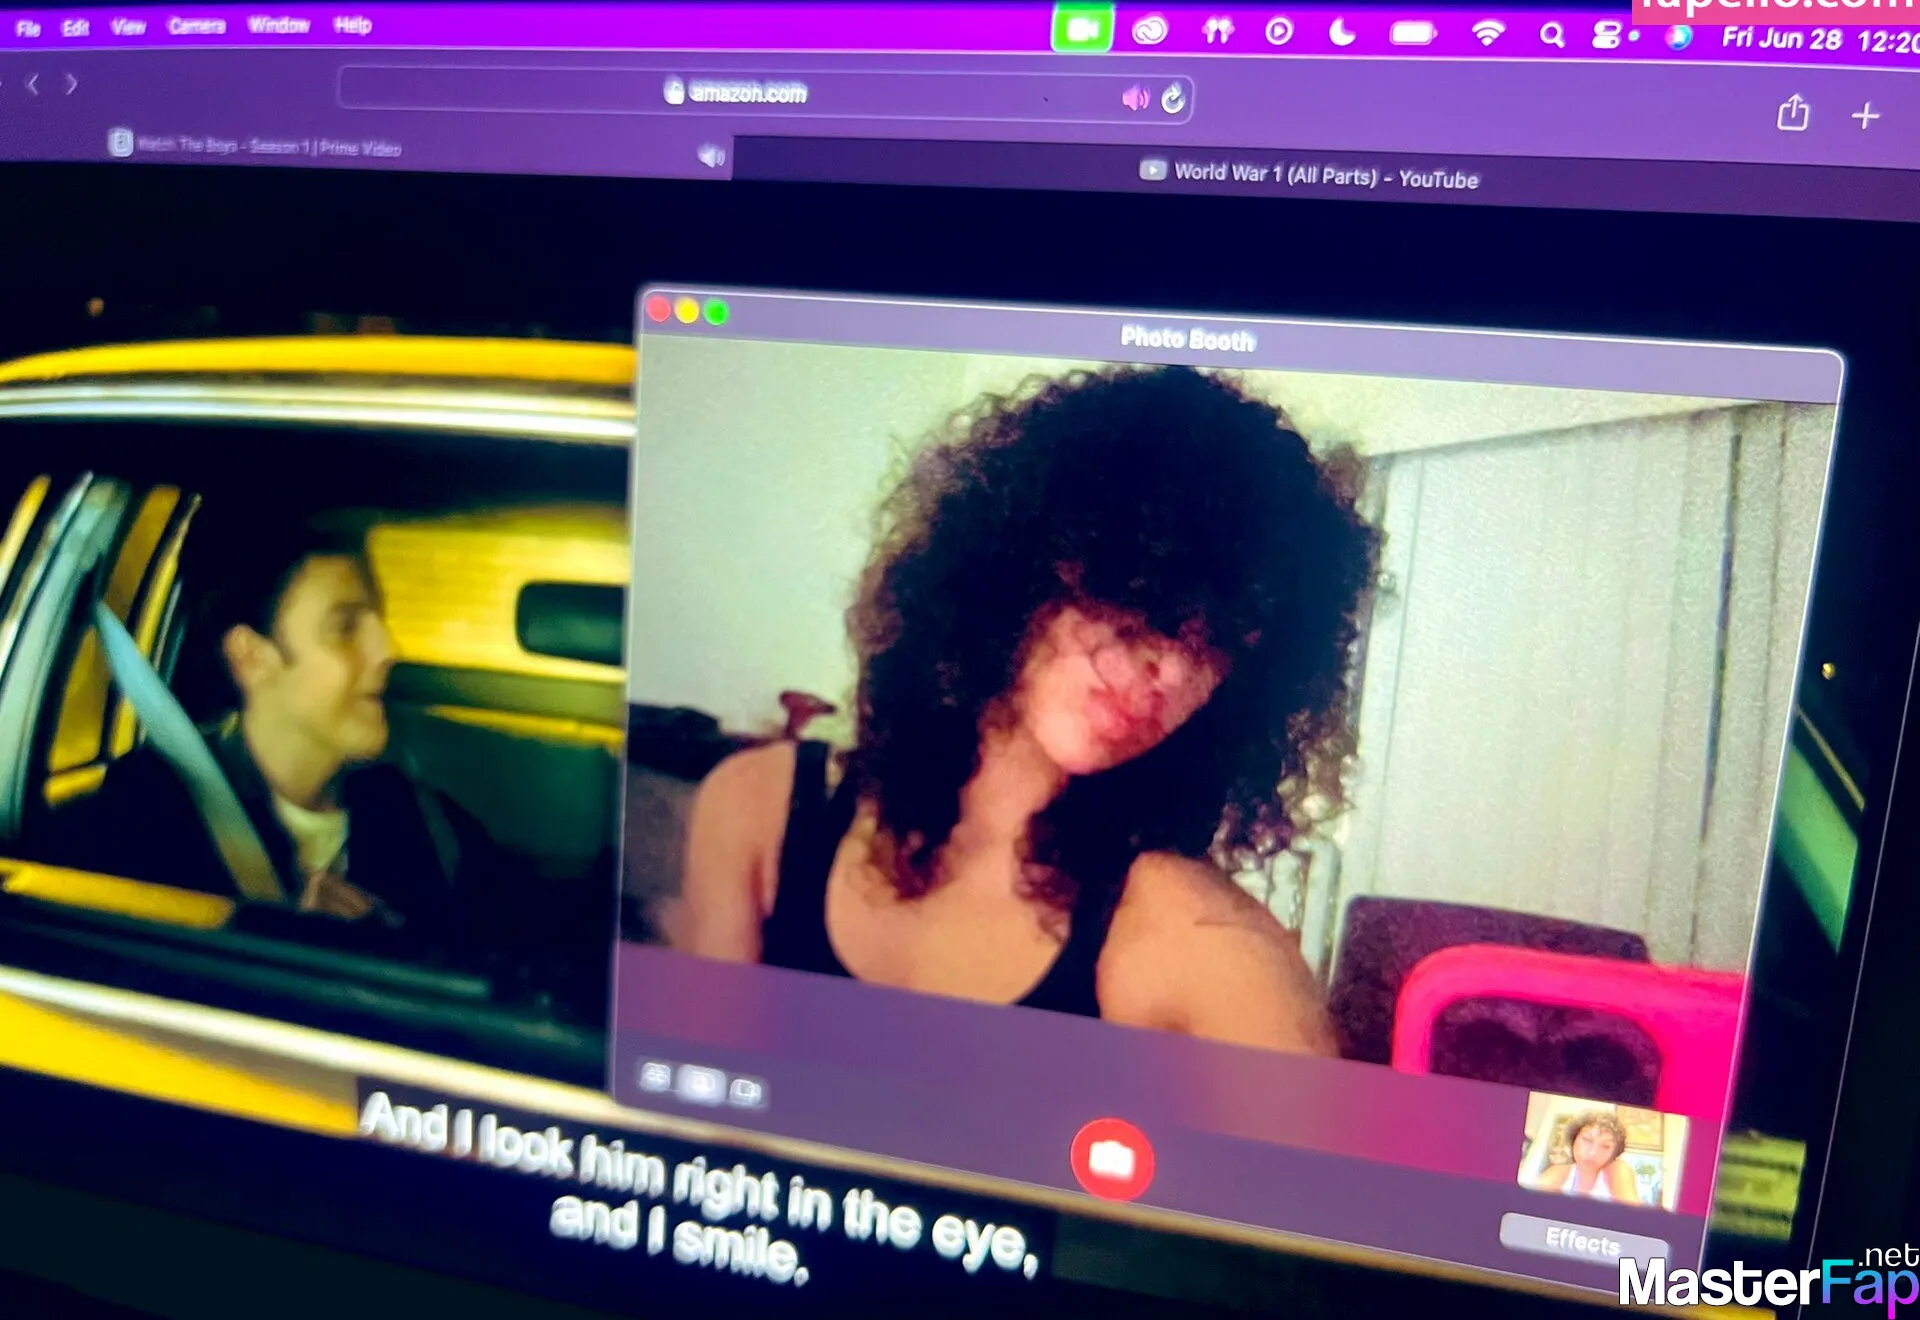Toggle the Focus moon icon

(1342, 33)
